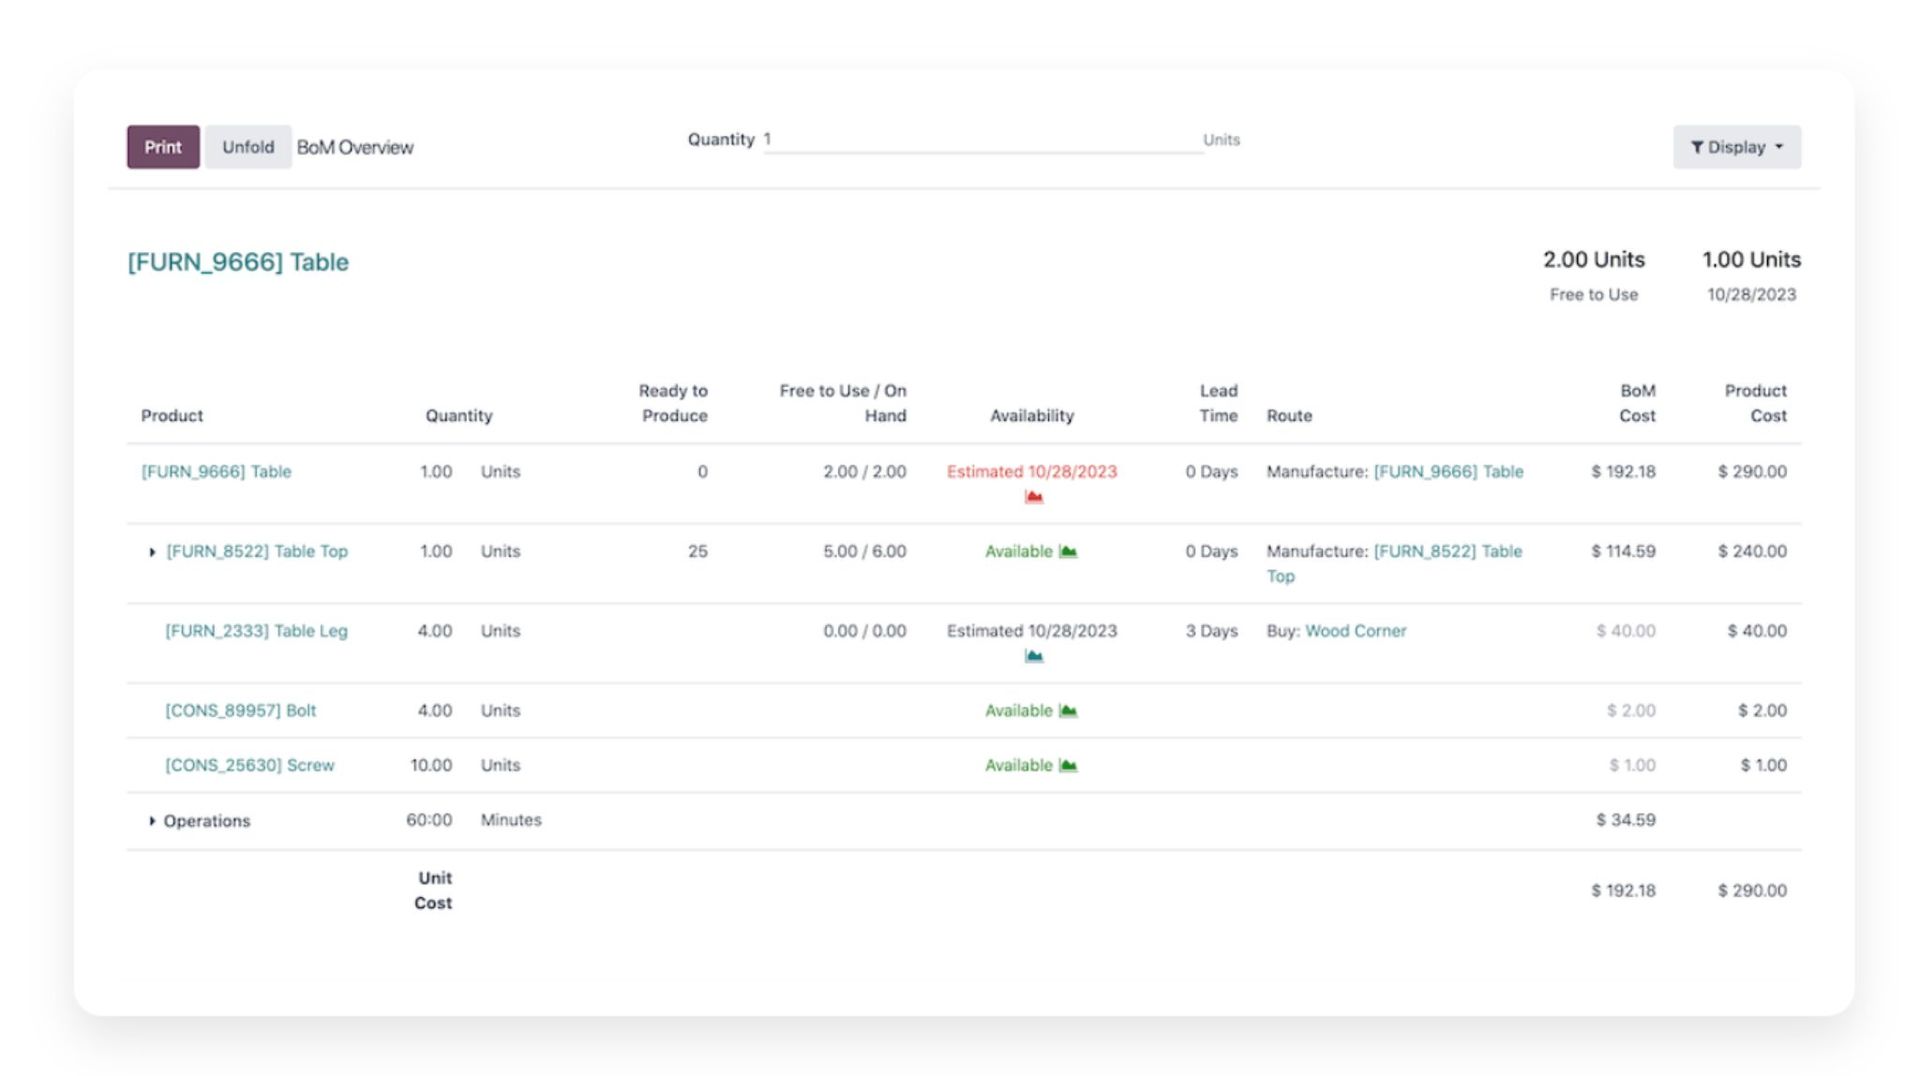This screenshot has height=1076, width=1920.
Task: Click the [FURN_8522] Table Top product link
Action: coord(257,551)
